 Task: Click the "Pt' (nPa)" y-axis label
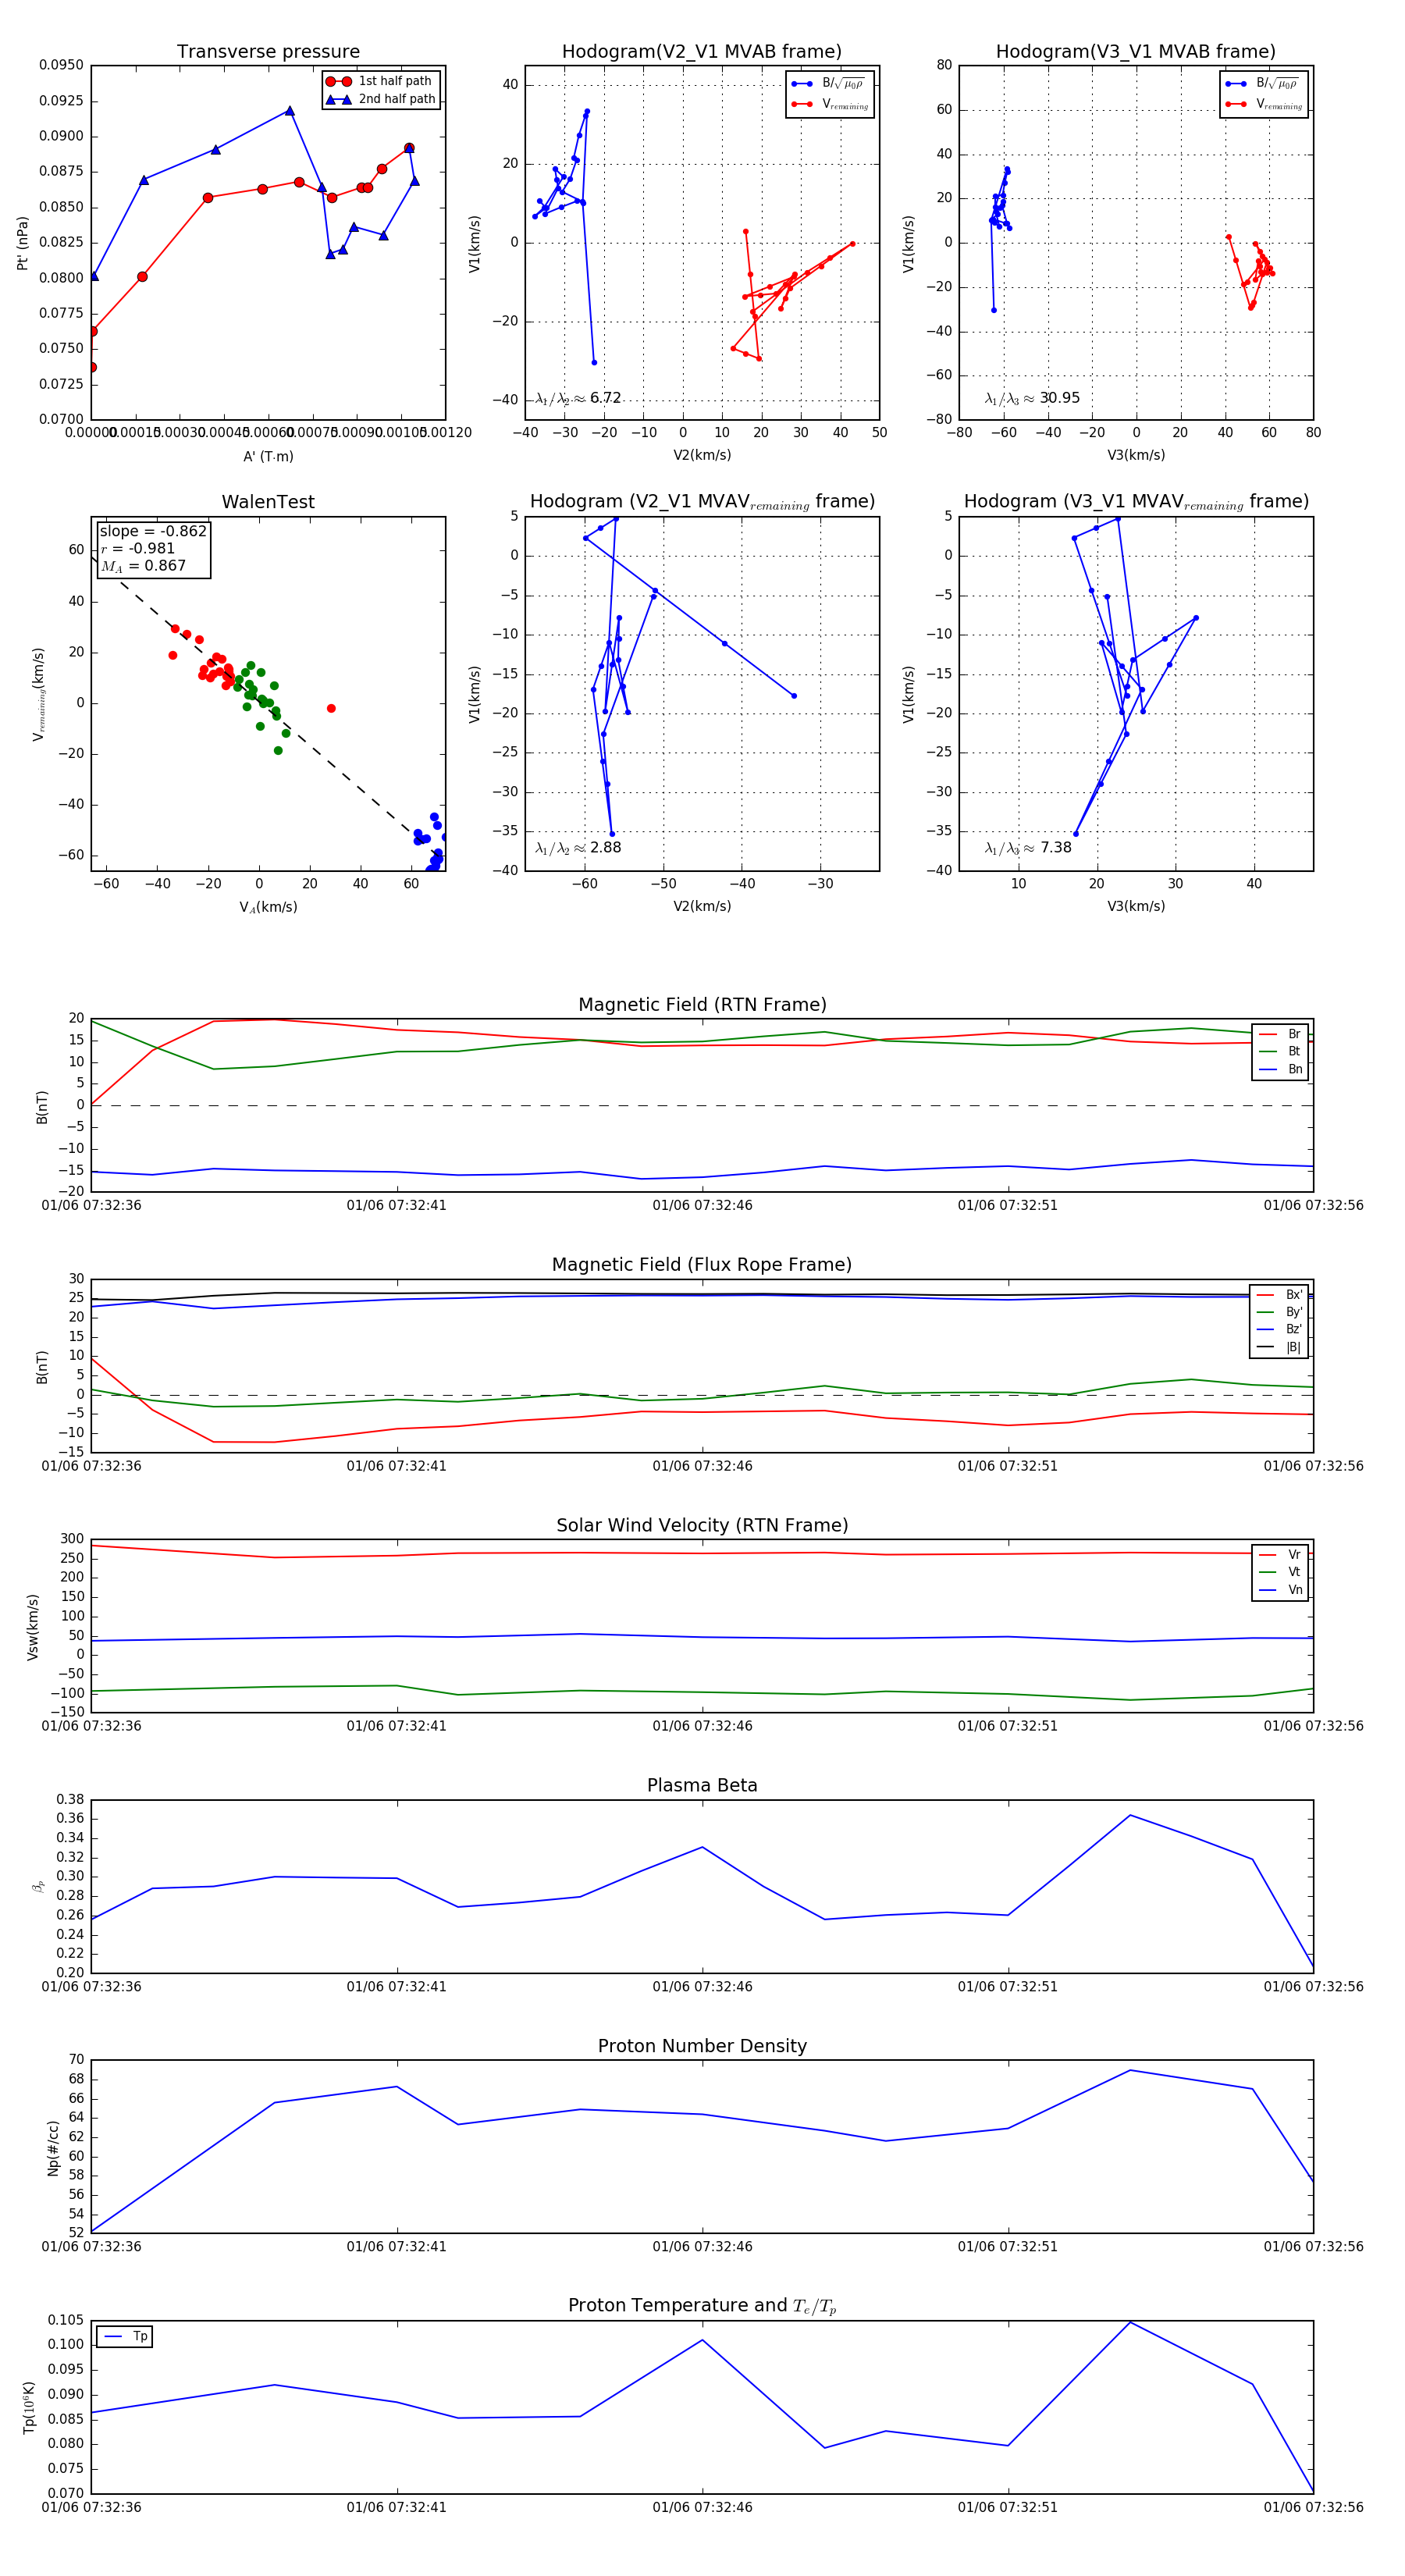(x=22, y=243)
